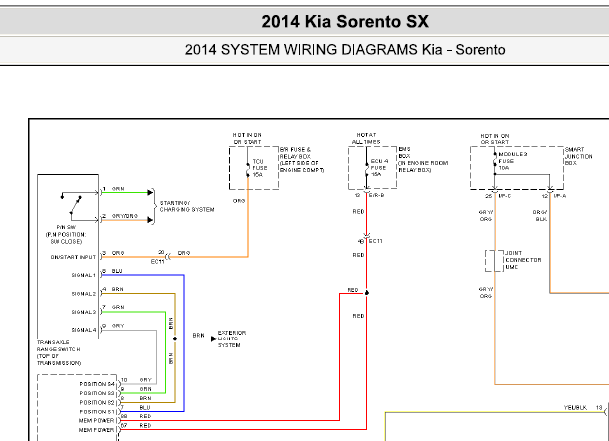Click the "EC11" label under the orange wire

pyautogui.click(x=157, y=262)
